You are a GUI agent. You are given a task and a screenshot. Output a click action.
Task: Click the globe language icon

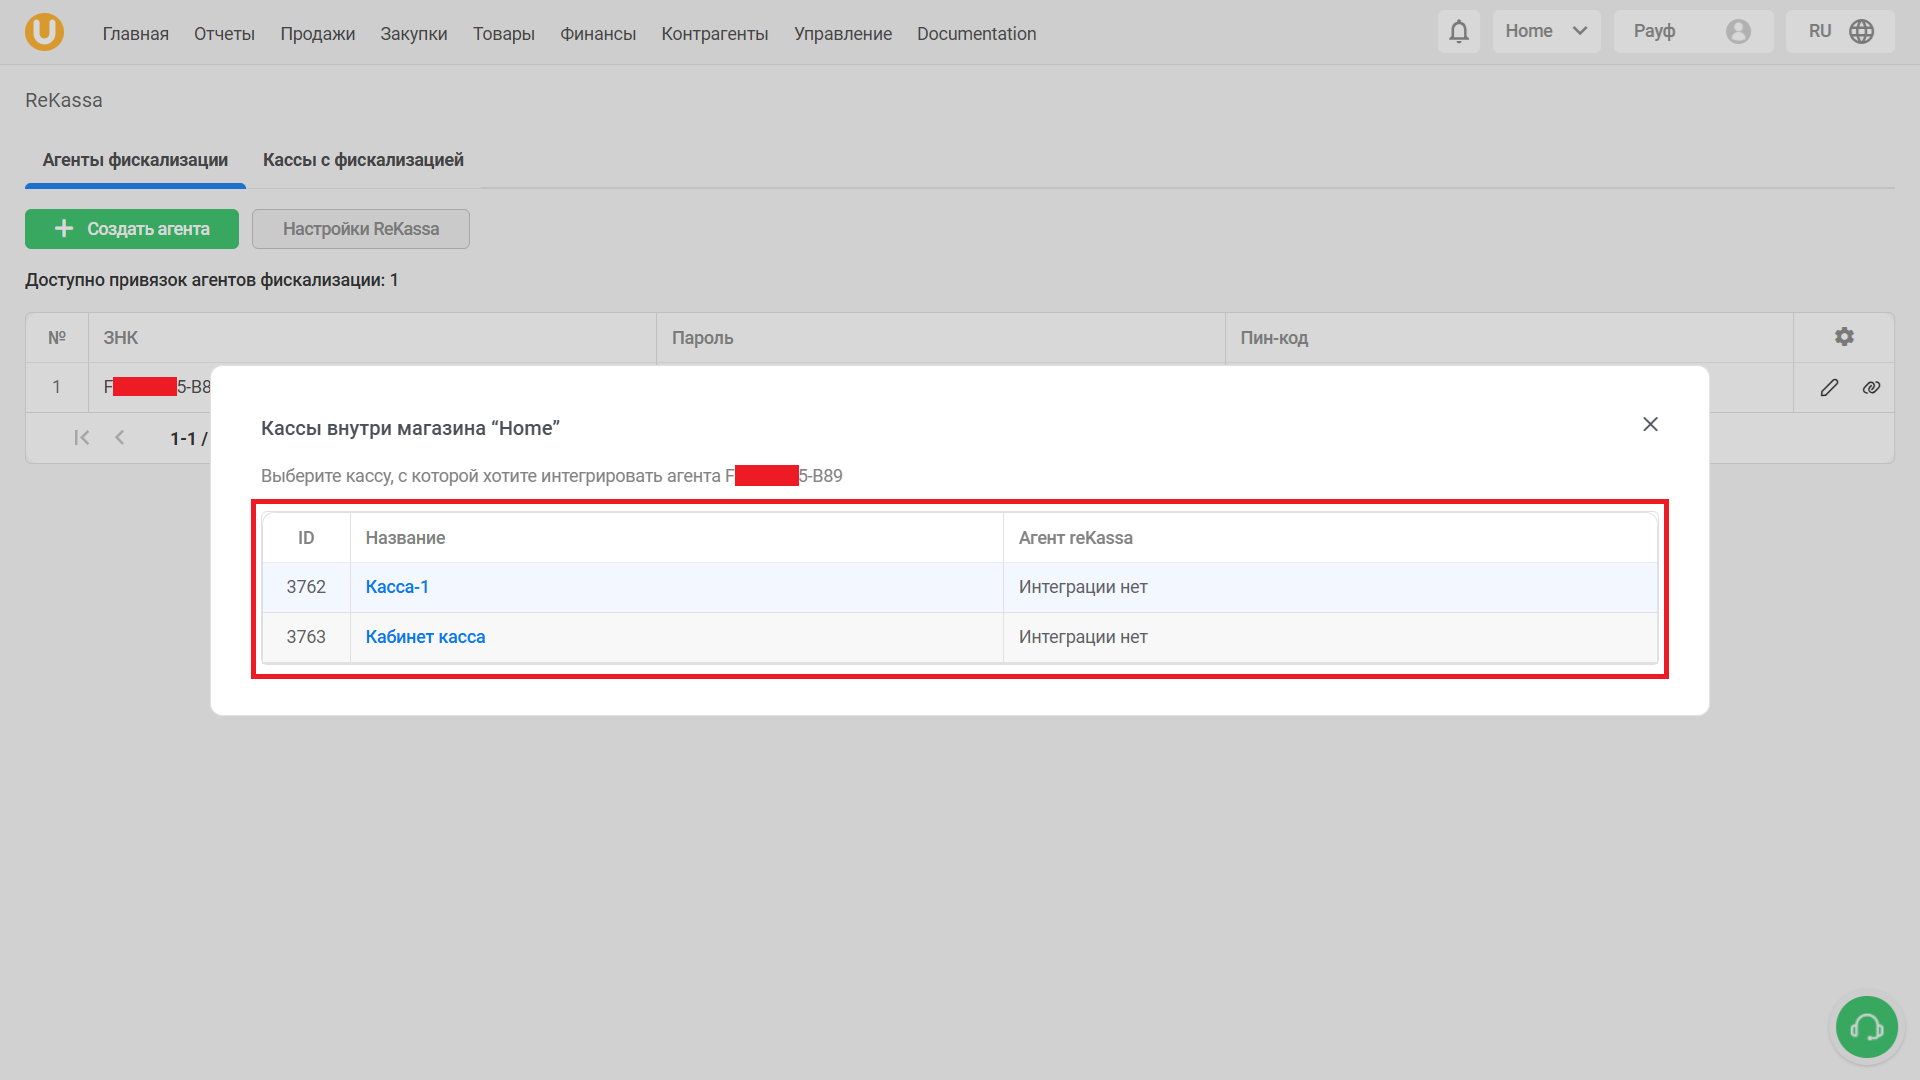pos(1861,32)
